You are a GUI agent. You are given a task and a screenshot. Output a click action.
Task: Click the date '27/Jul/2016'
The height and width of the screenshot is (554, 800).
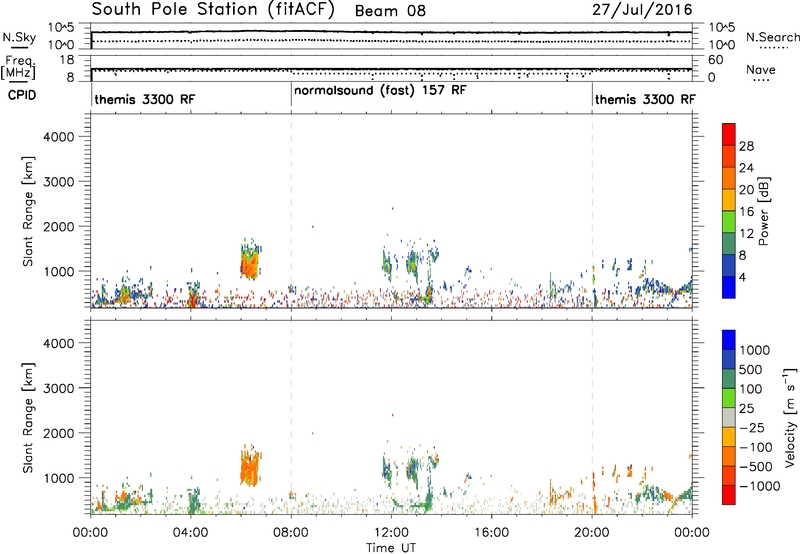642,10
